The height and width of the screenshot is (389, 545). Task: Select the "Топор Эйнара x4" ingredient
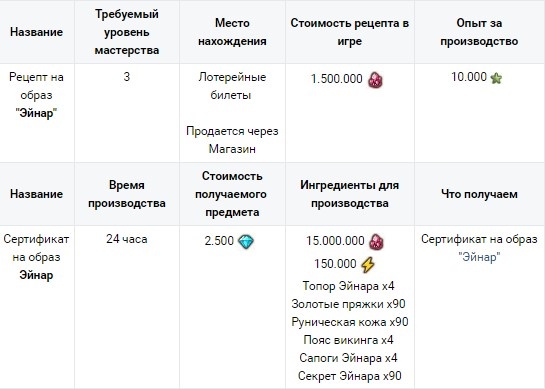click(x=349, y=286)
